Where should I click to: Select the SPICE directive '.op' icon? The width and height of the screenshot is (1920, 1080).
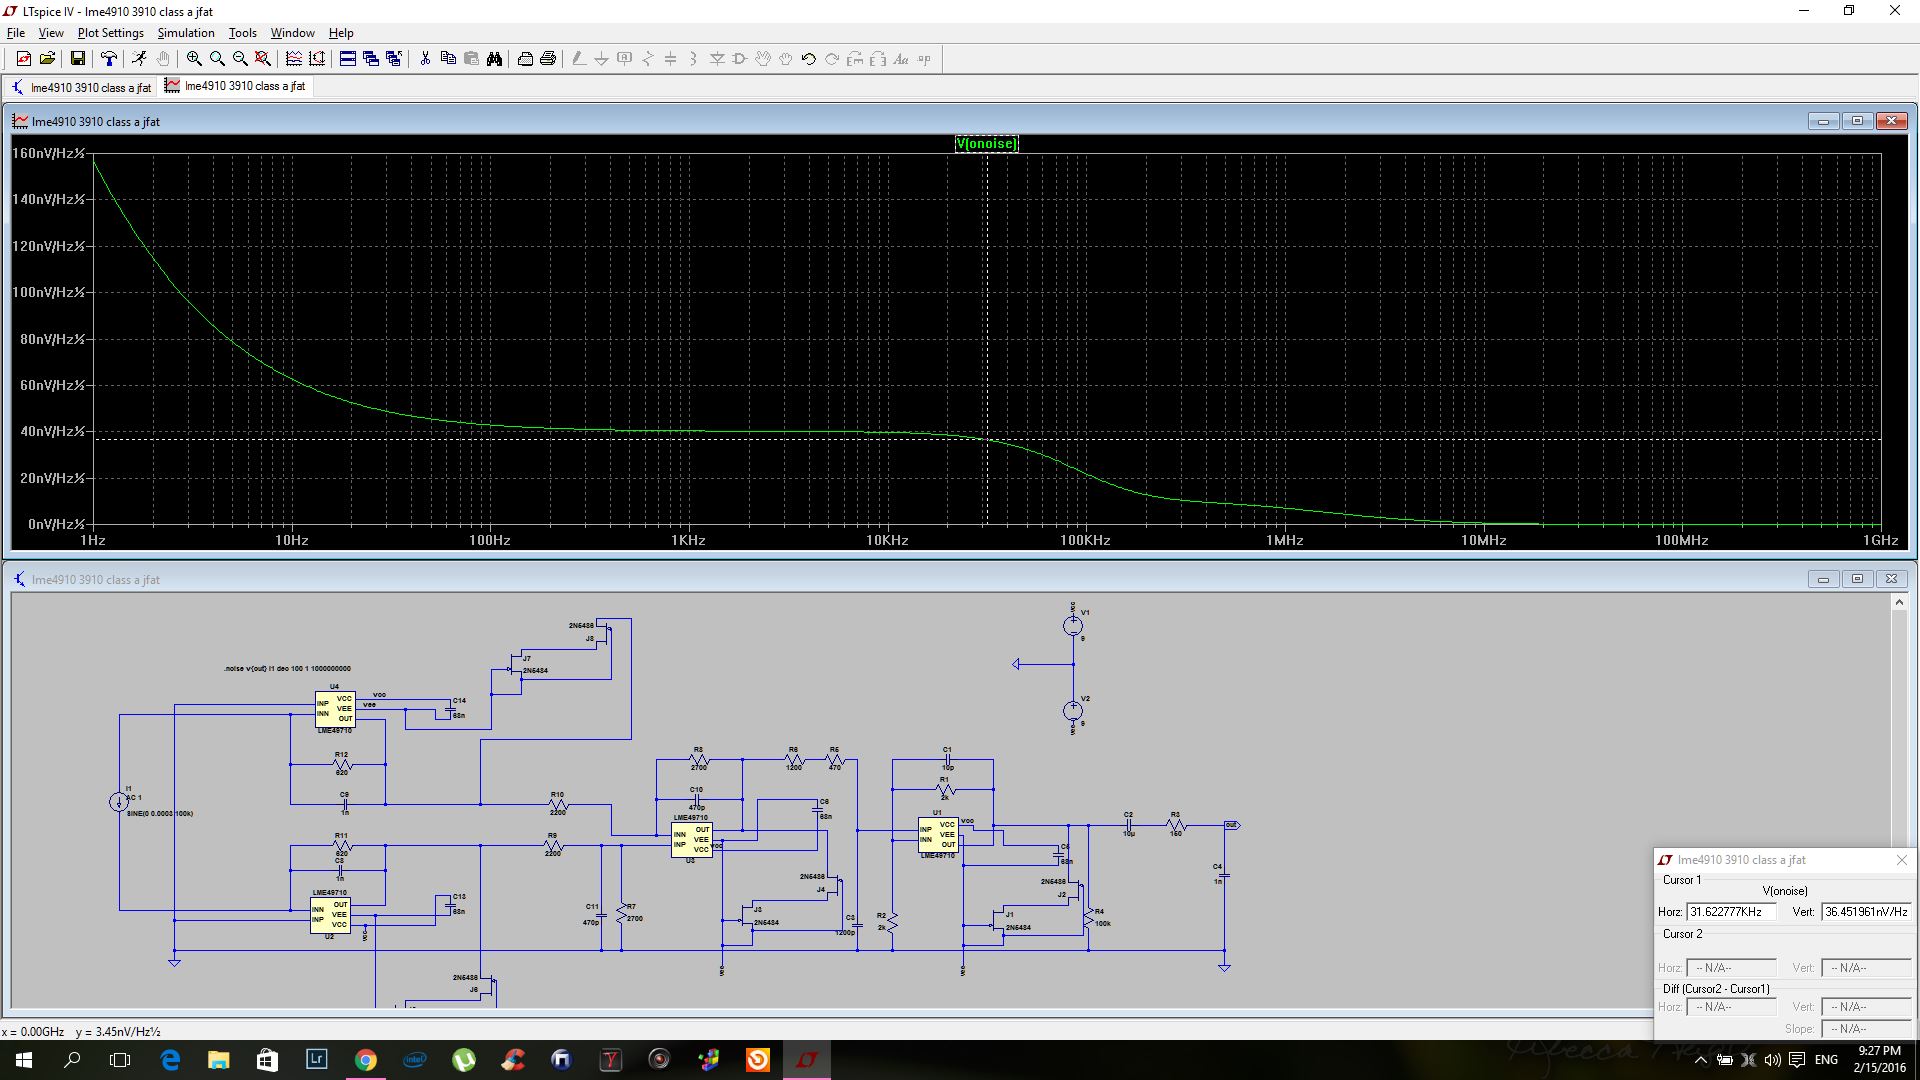coord(924,59)
